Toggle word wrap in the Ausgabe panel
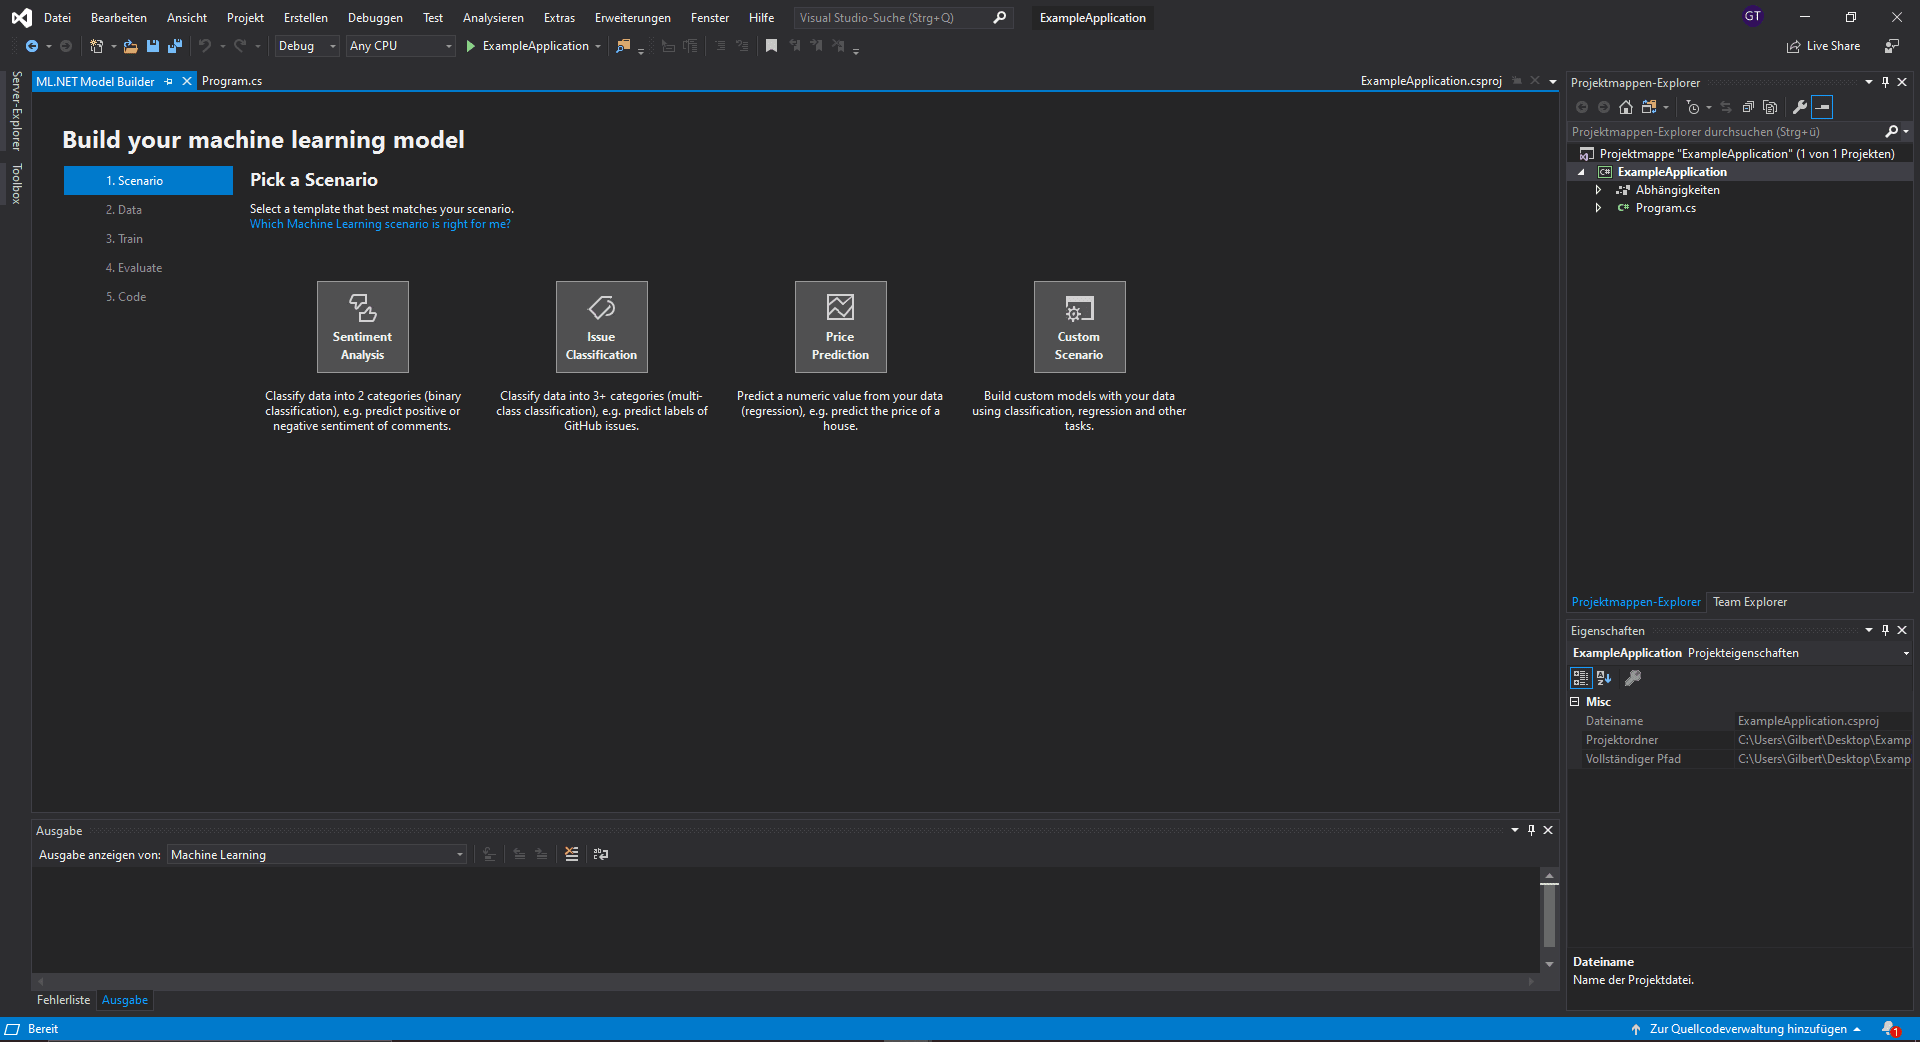The image size is (1920, 1042). click(x=600, y=854)
